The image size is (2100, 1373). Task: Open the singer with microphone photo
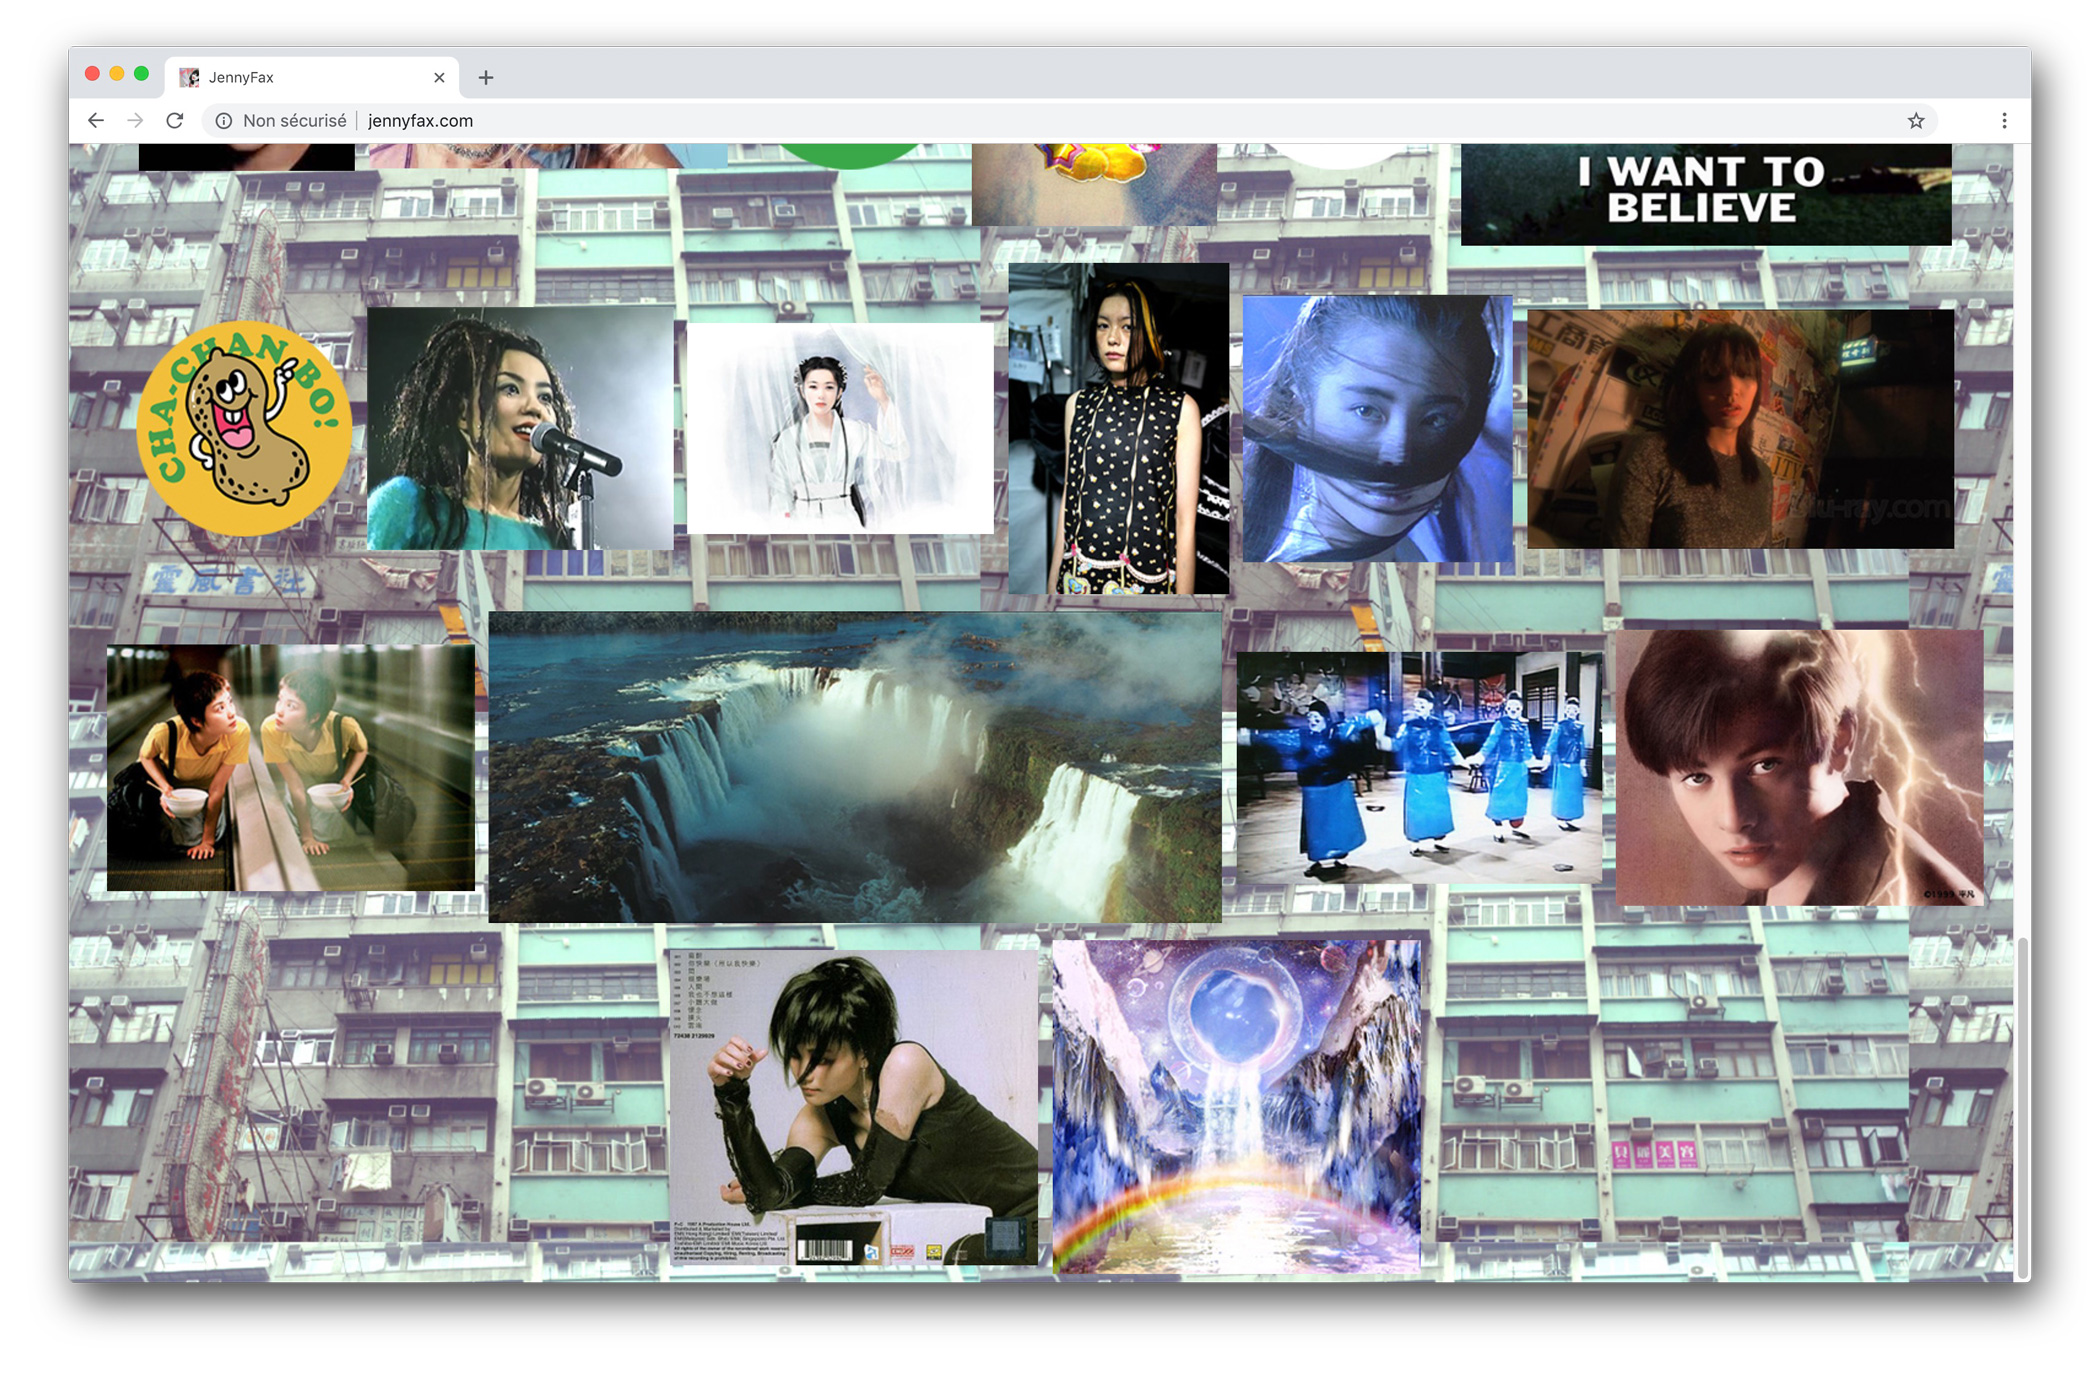tap(519, 428)
